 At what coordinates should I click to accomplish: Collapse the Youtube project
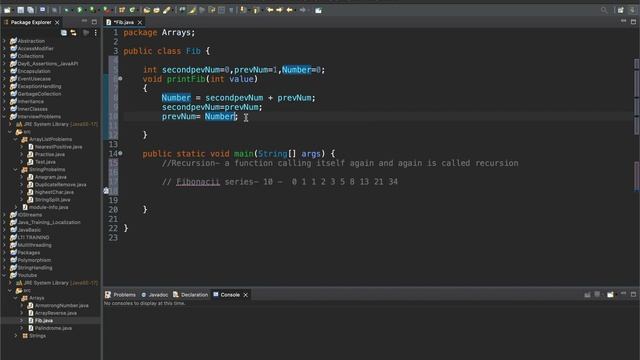(4, 275)
